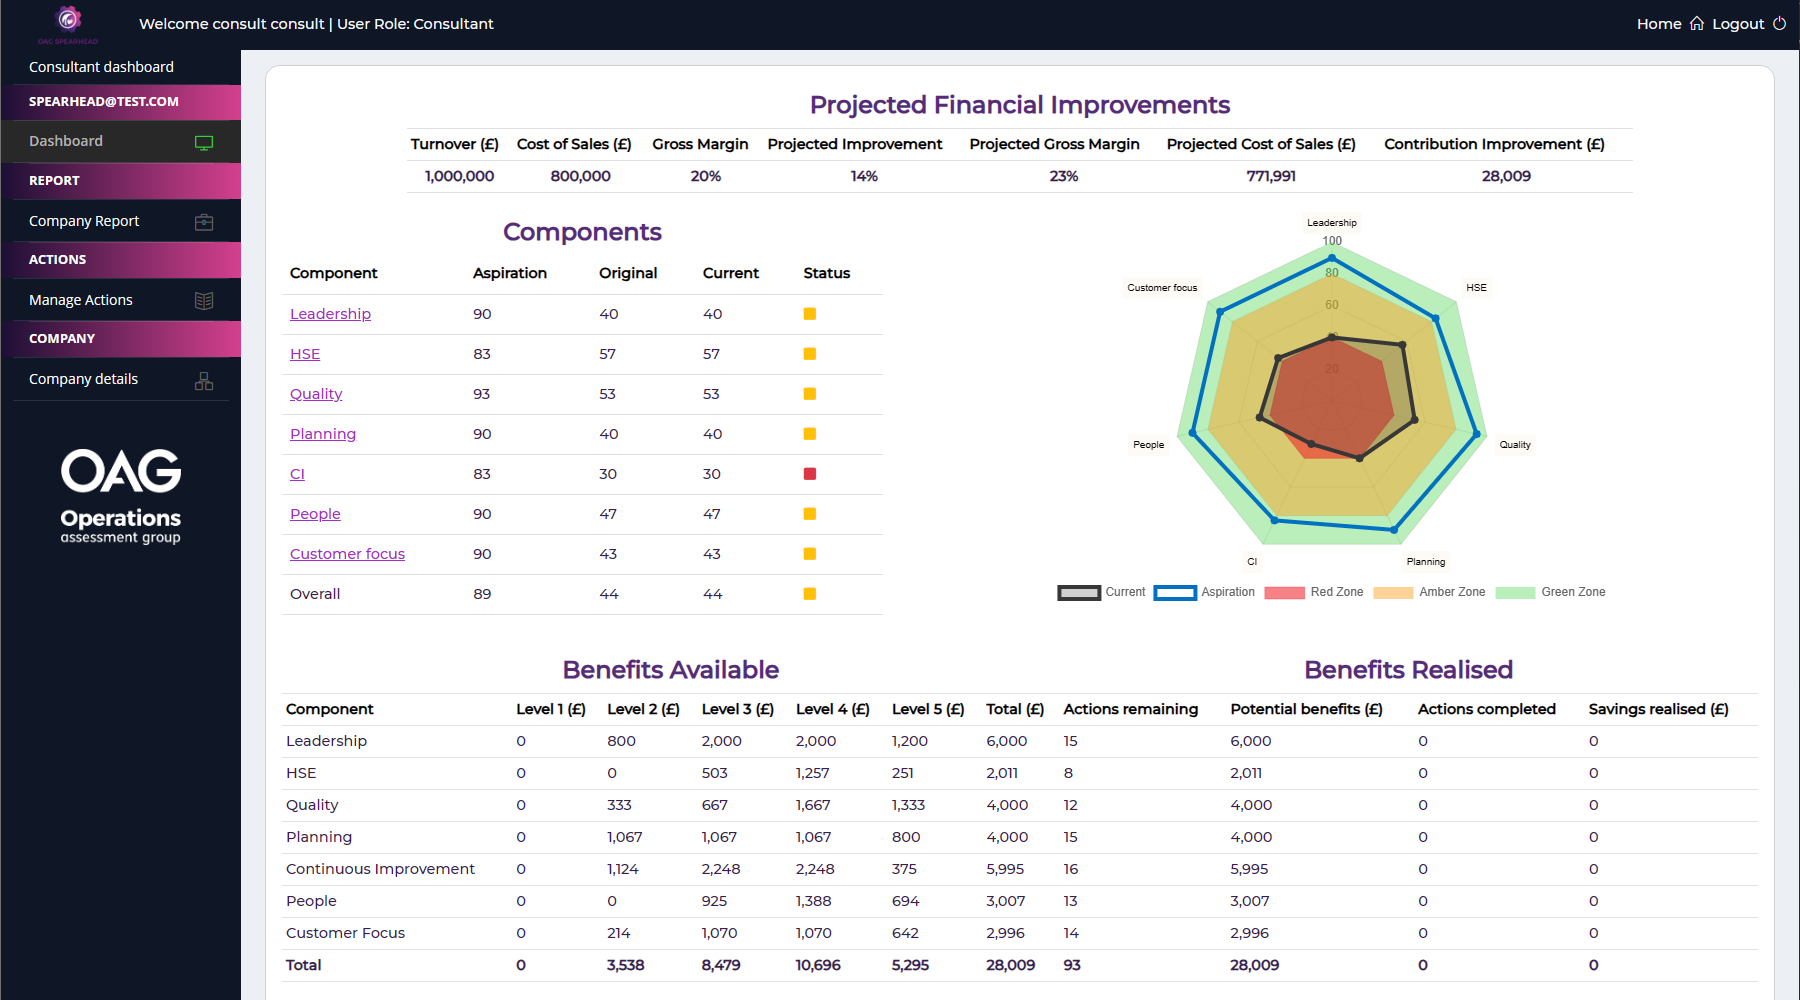Hide the Red Zone legend series
Viewport: 1800px width, 1000px height.
[x=1284, y=593]
